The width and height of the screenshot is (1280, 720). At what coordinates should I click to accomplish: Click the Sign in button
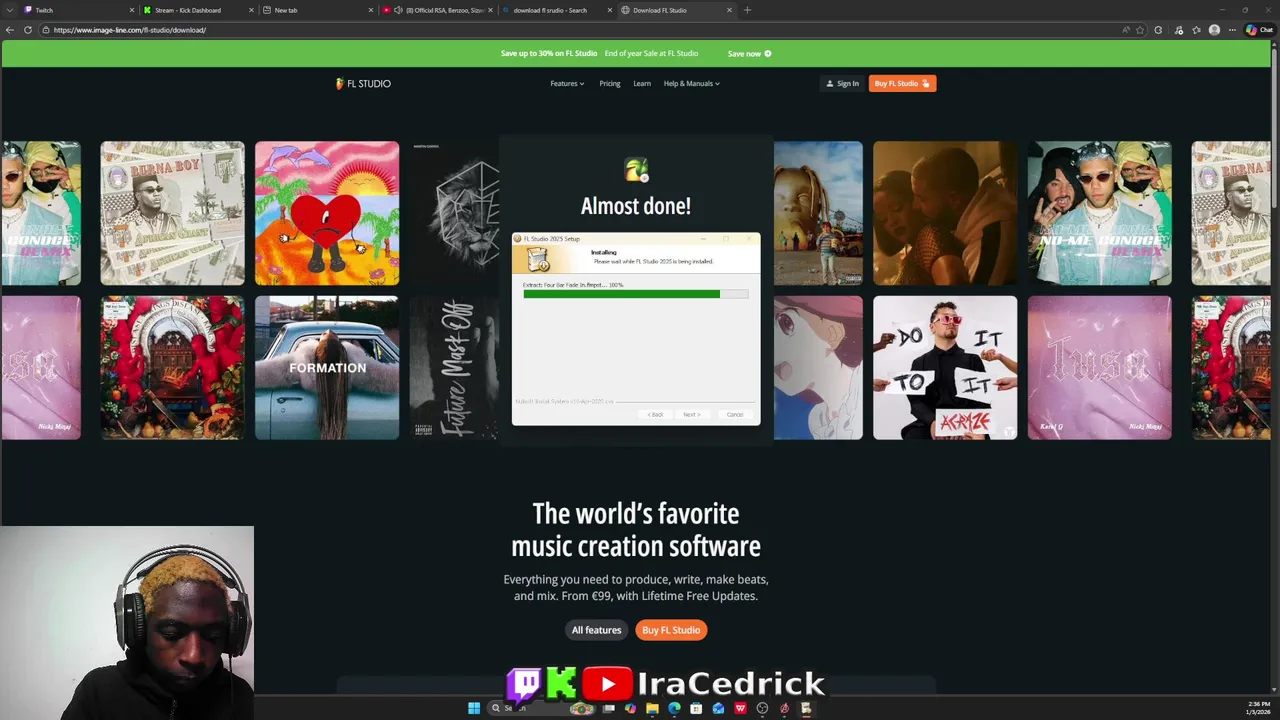[x=843, y=84]
